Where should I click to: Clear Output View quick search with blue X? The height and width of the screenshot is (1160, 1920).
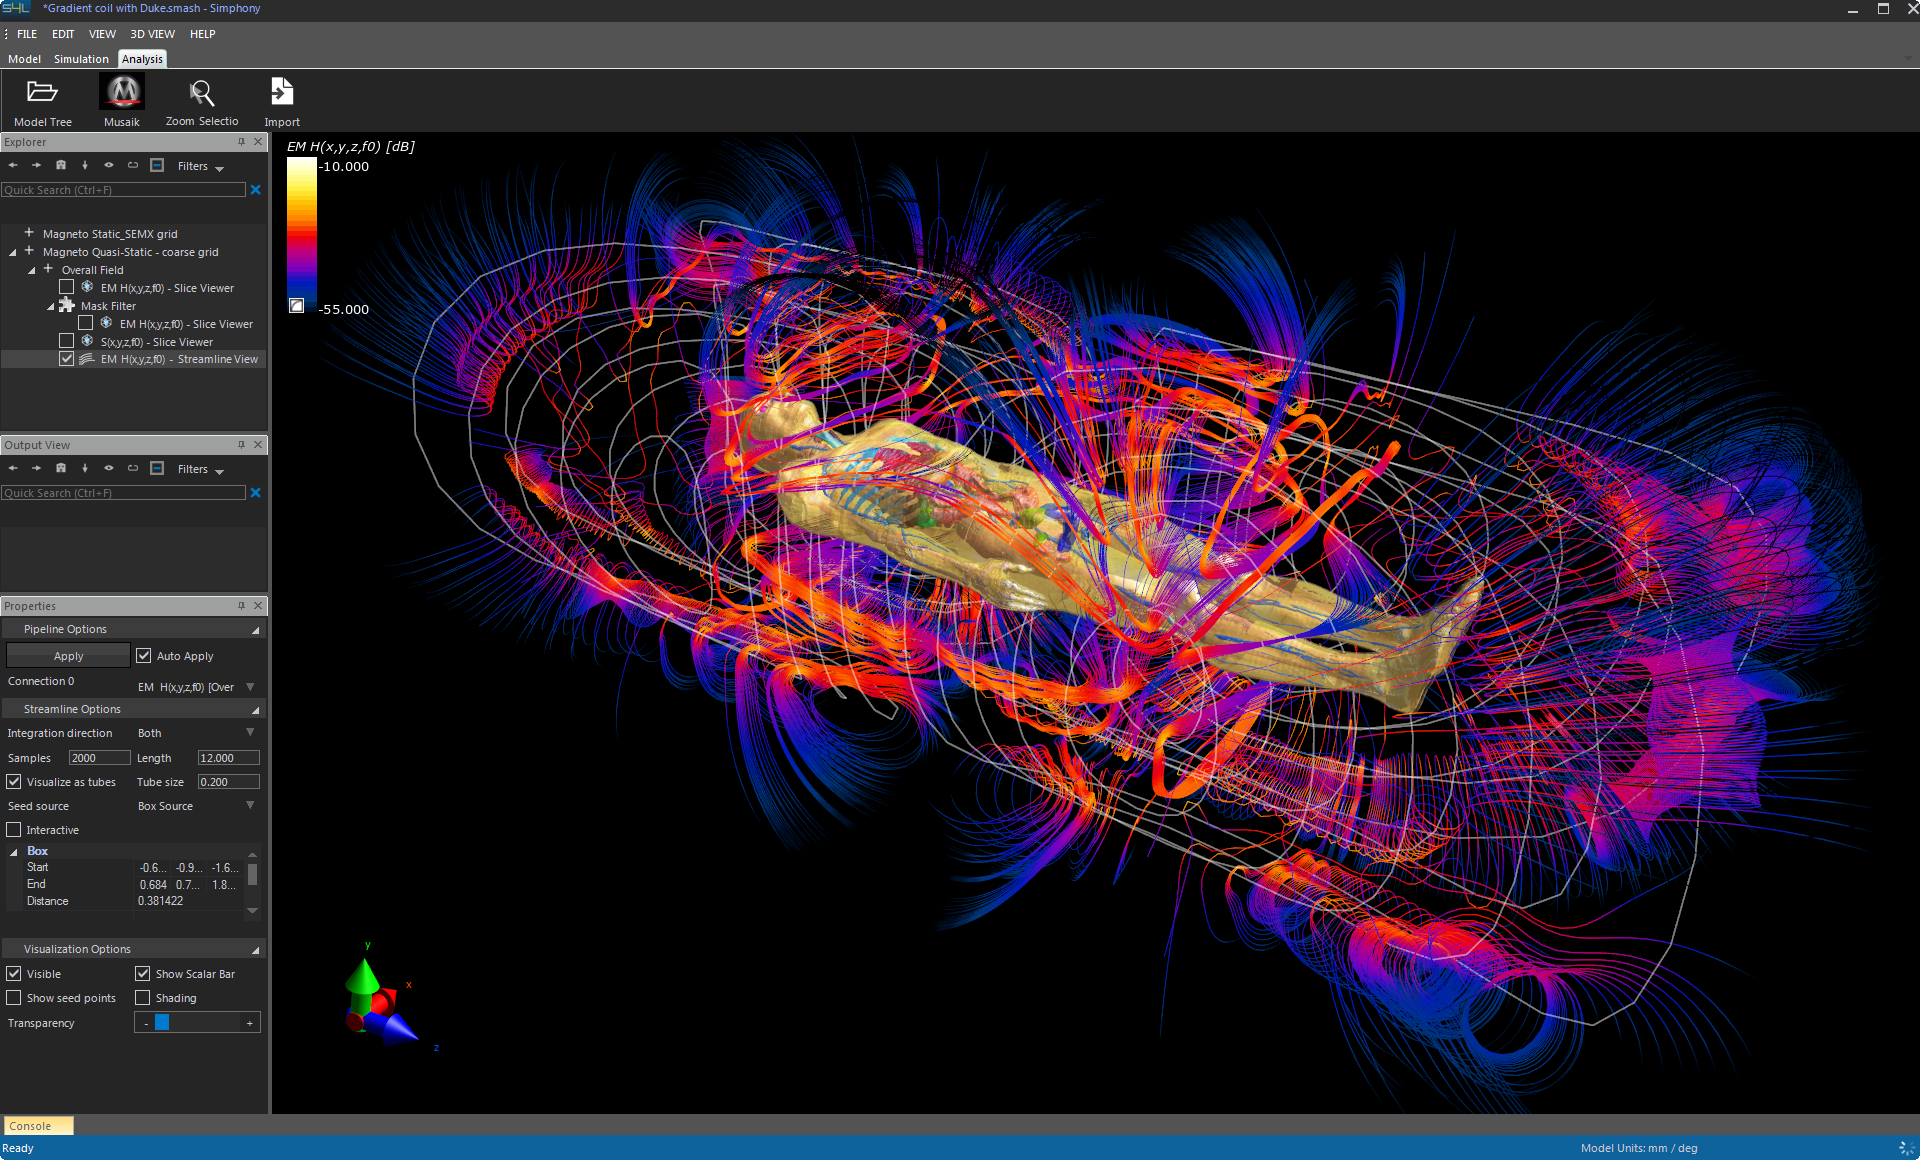coord(256,493)
